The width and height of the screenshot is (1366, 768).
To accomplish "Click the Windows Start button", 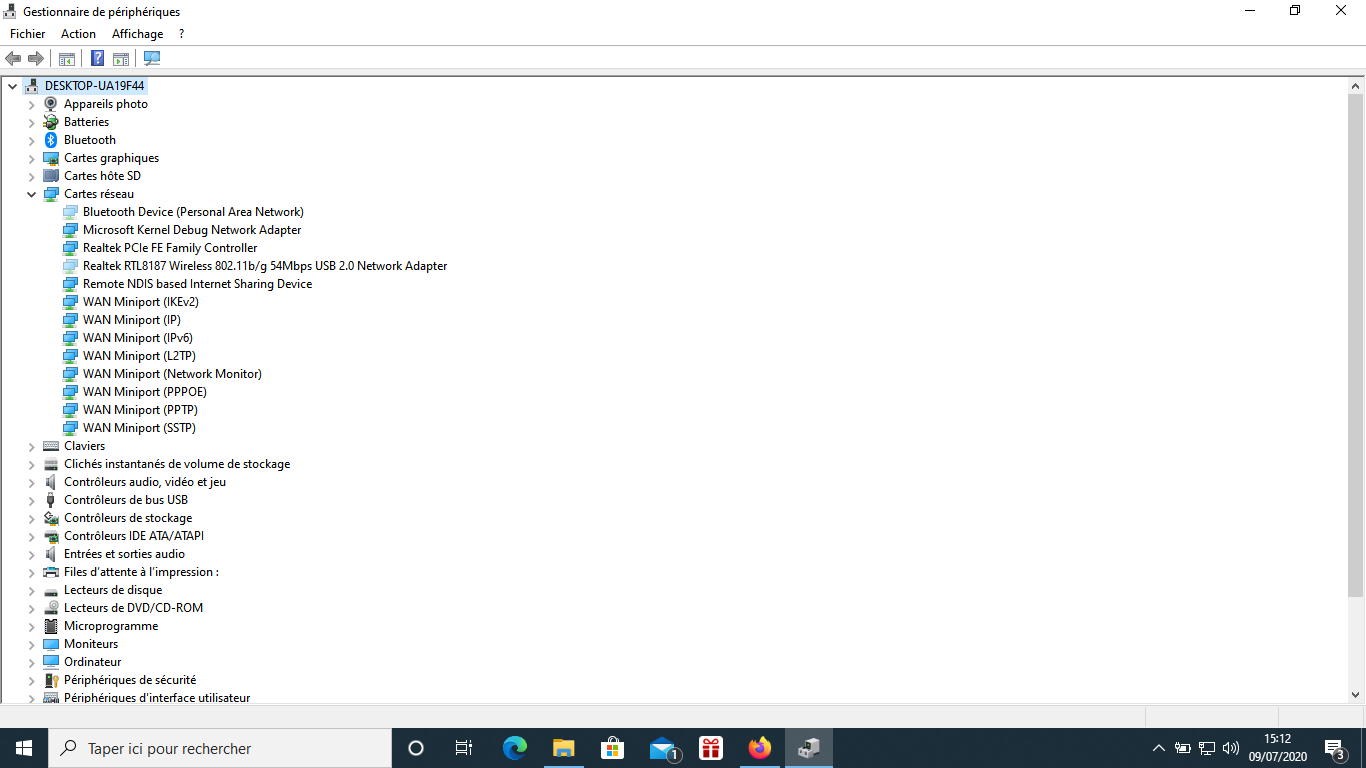I will click(x=24, y=748).
